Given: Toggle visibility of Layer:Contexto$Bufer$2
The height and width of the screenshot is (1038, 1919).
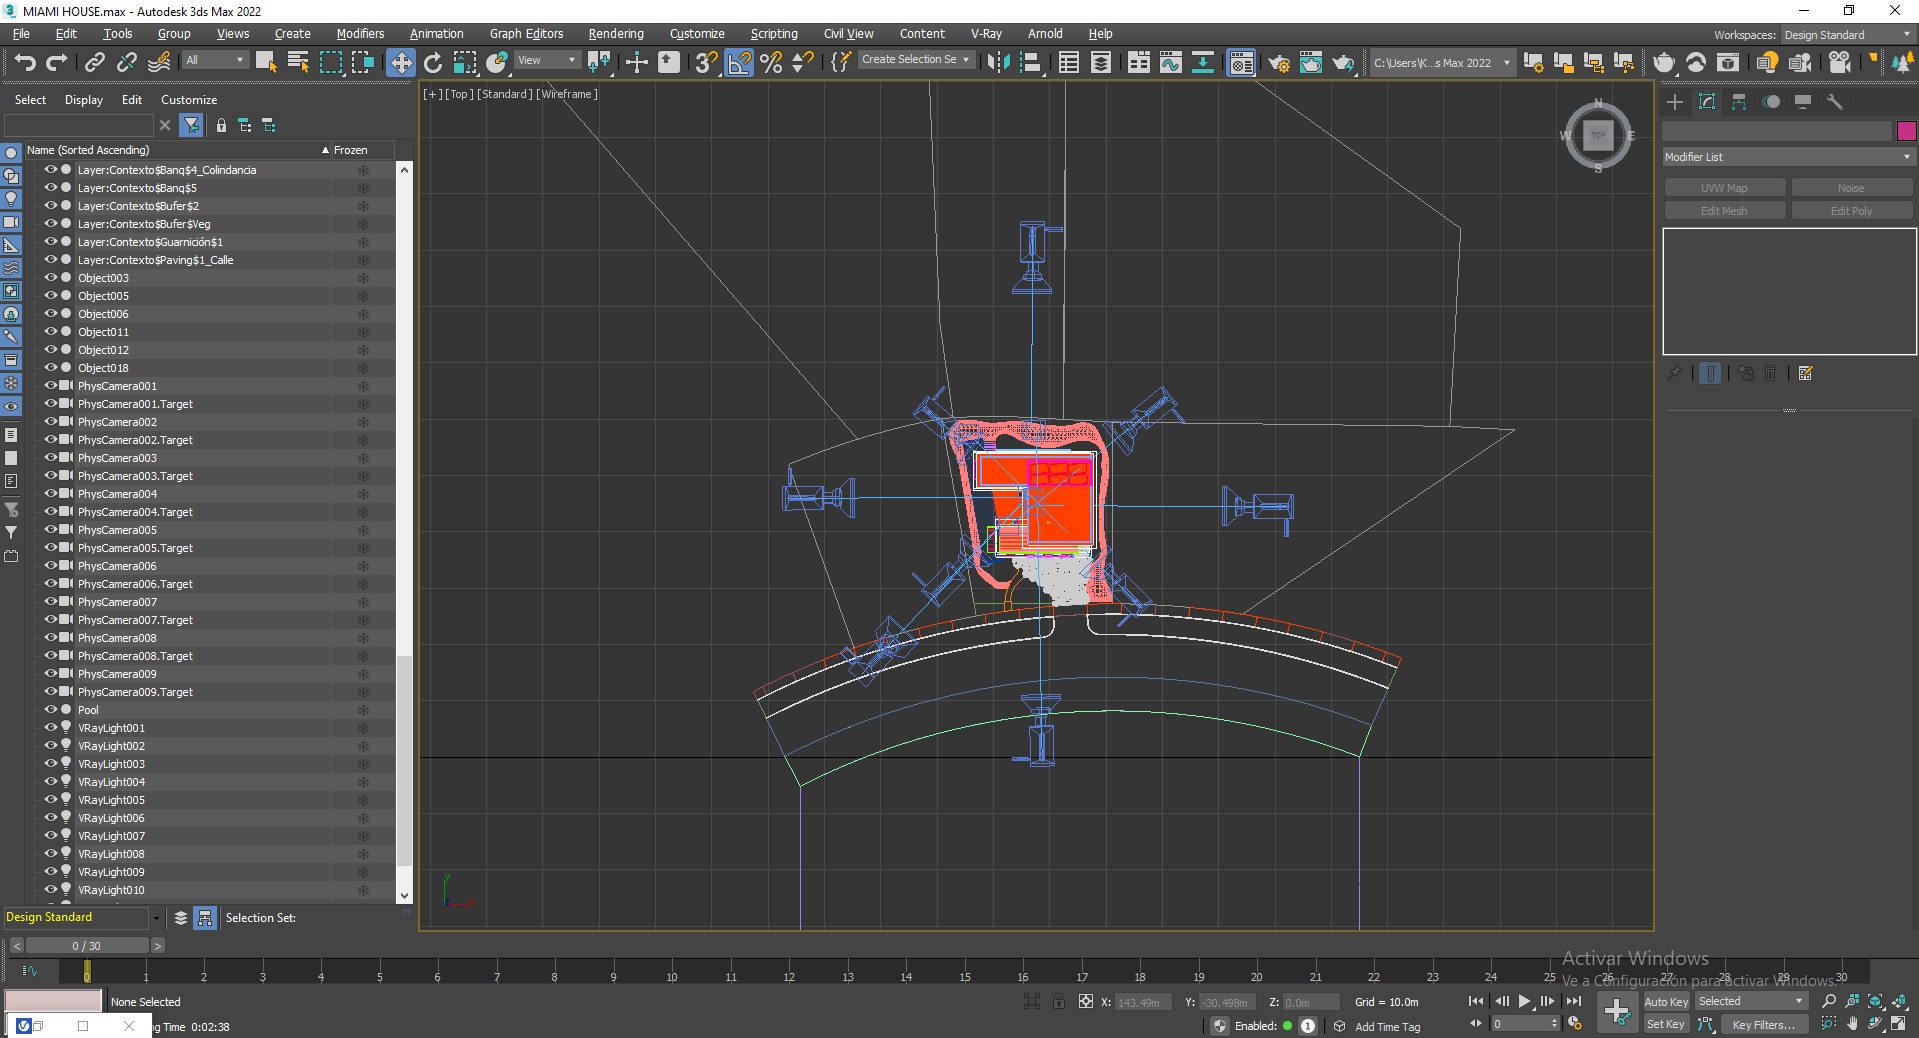Looking at the screenshot, I should (x=50, y=205).
